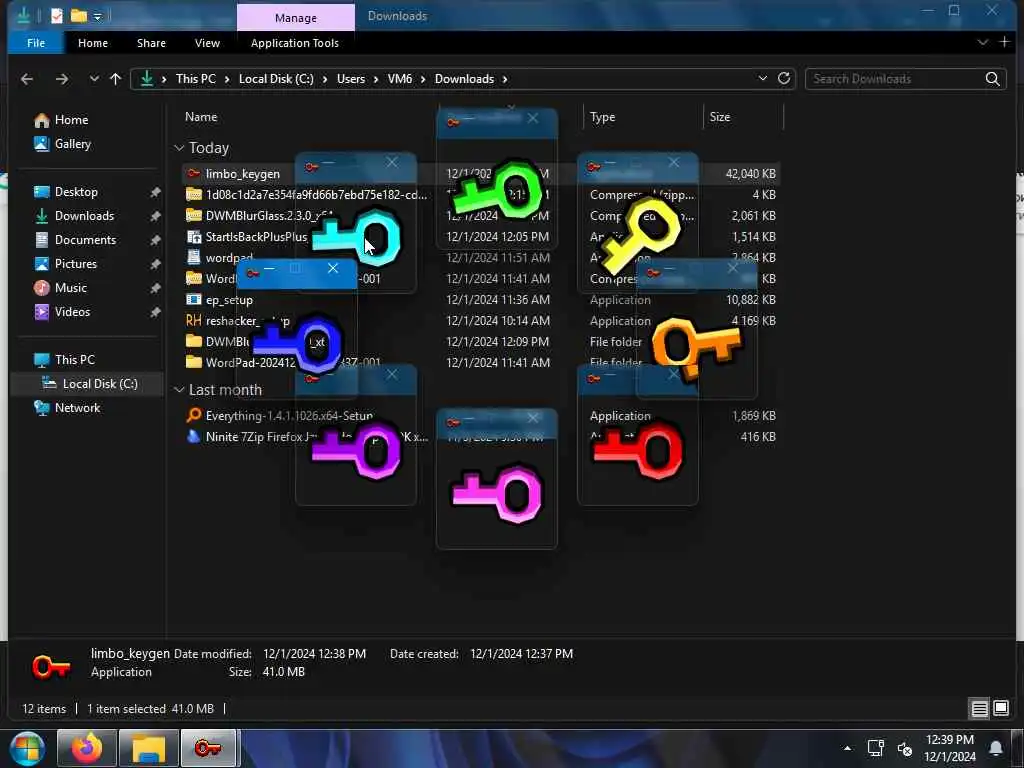Sort by the Type column header
This screenshot has width=1024, height=768.
pos(602,117)
